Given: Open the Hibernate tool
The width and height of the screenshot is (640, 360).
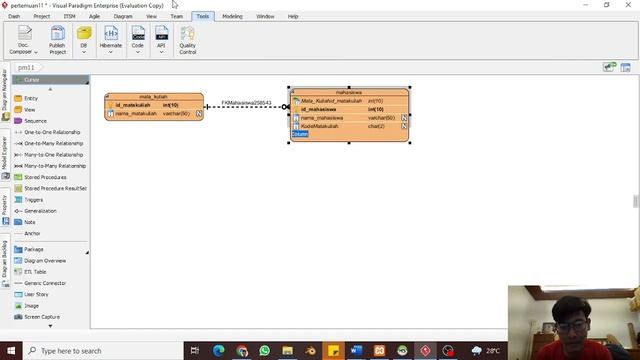Looking at the screenshot, I should pyautogui.click(x=111, y=40).
